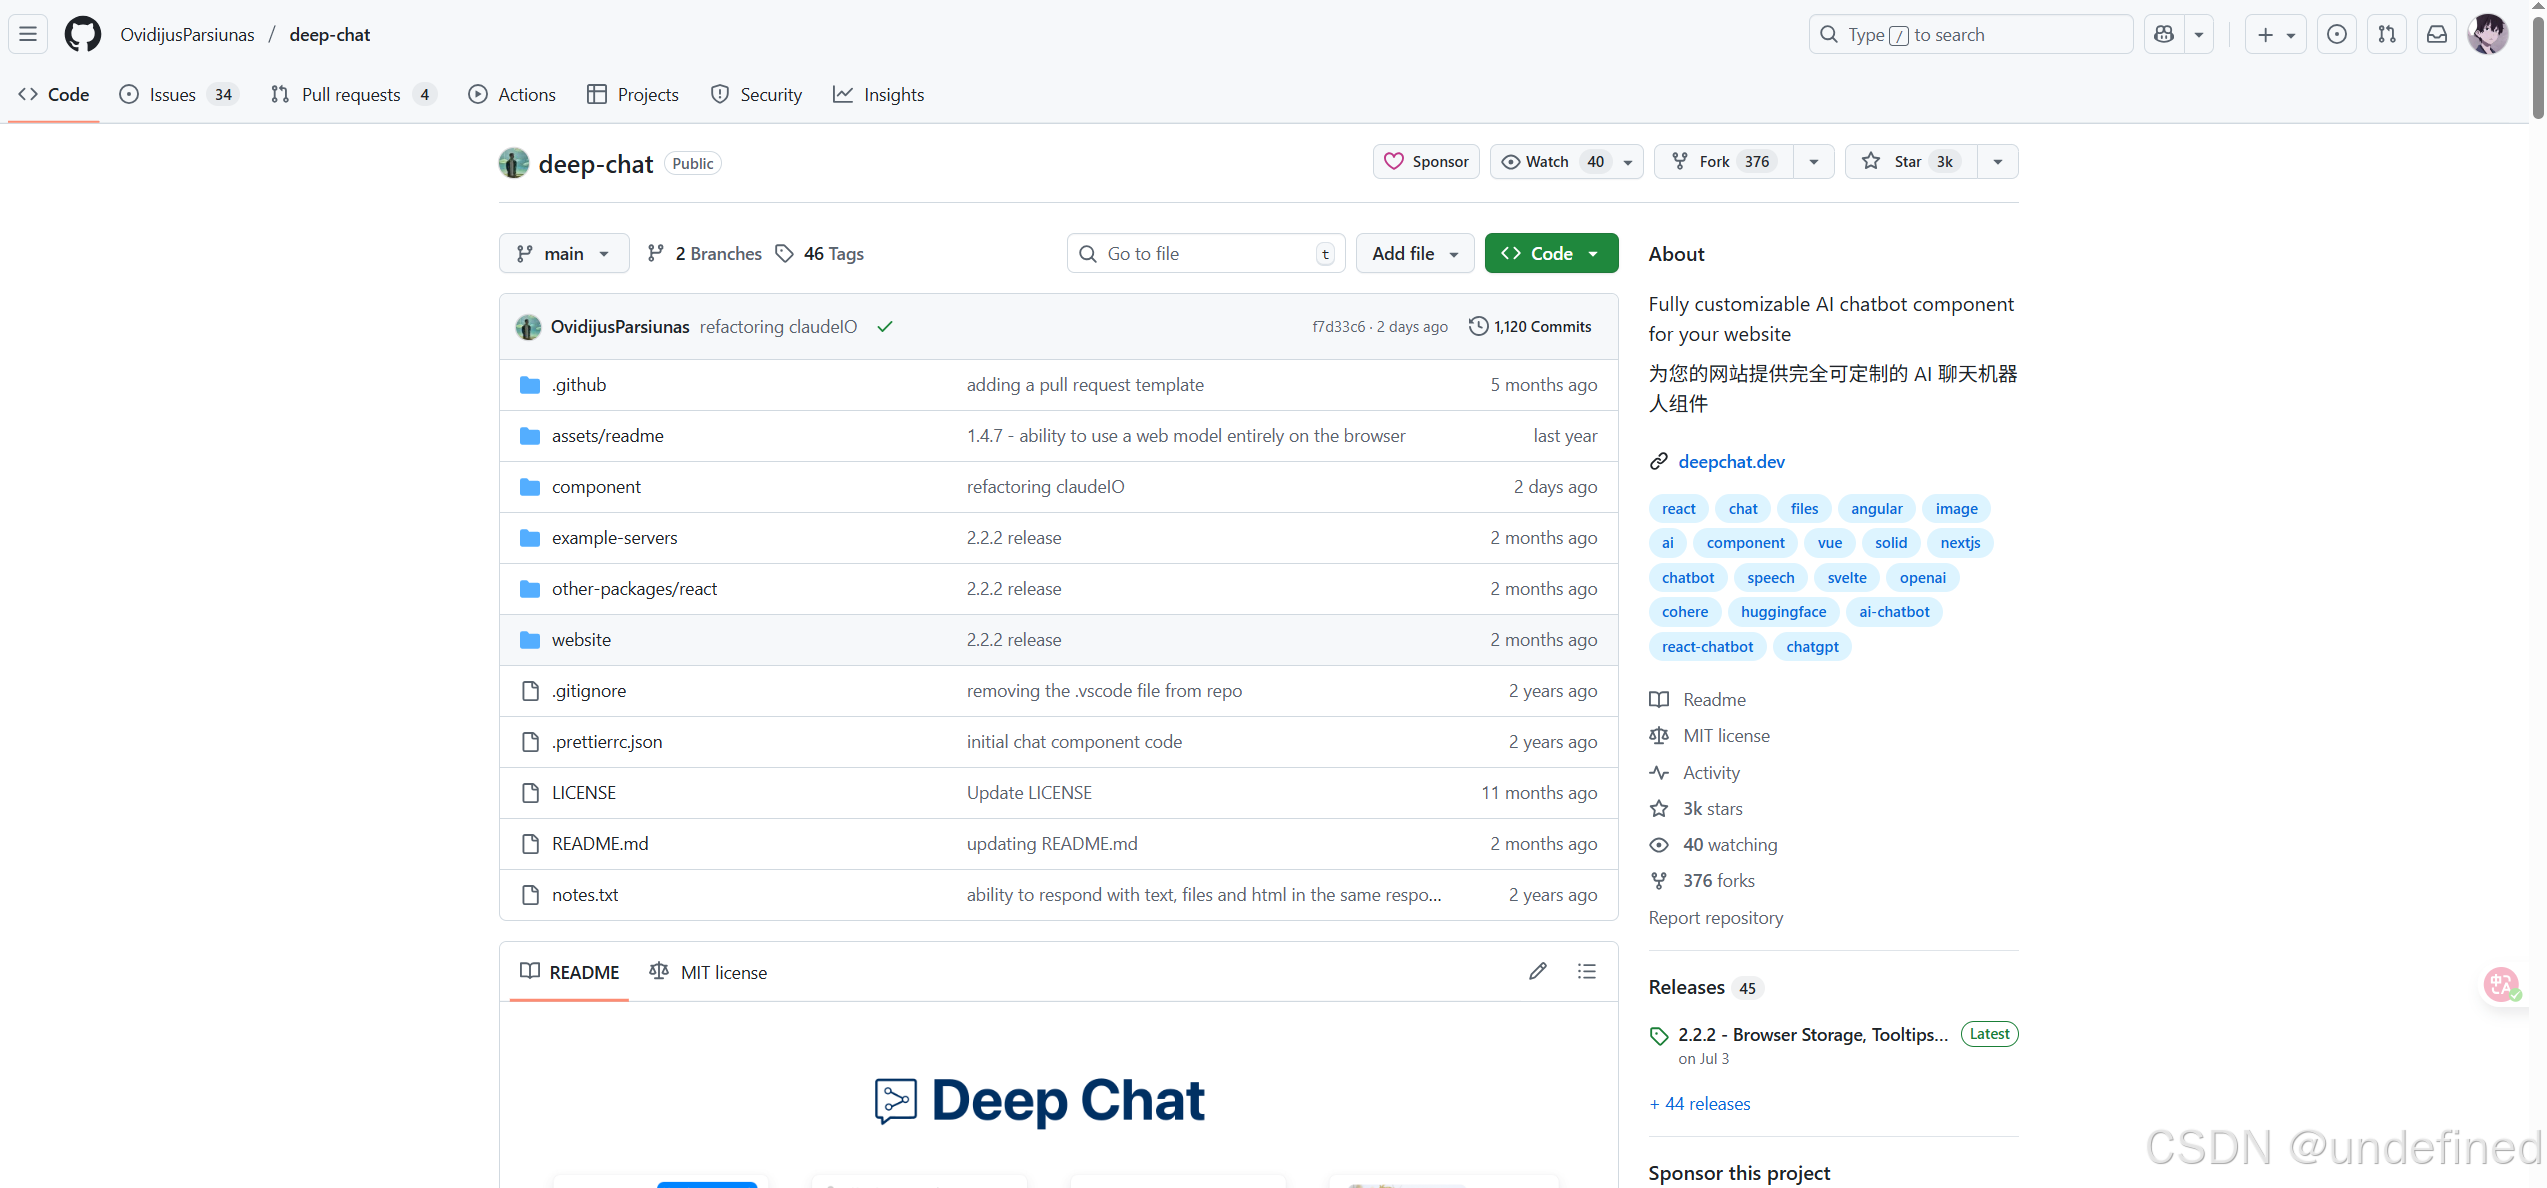2547x1188 pixels.
Task: Click the tags icon next to 46 Tags
Action: click(x=785, y=253)
